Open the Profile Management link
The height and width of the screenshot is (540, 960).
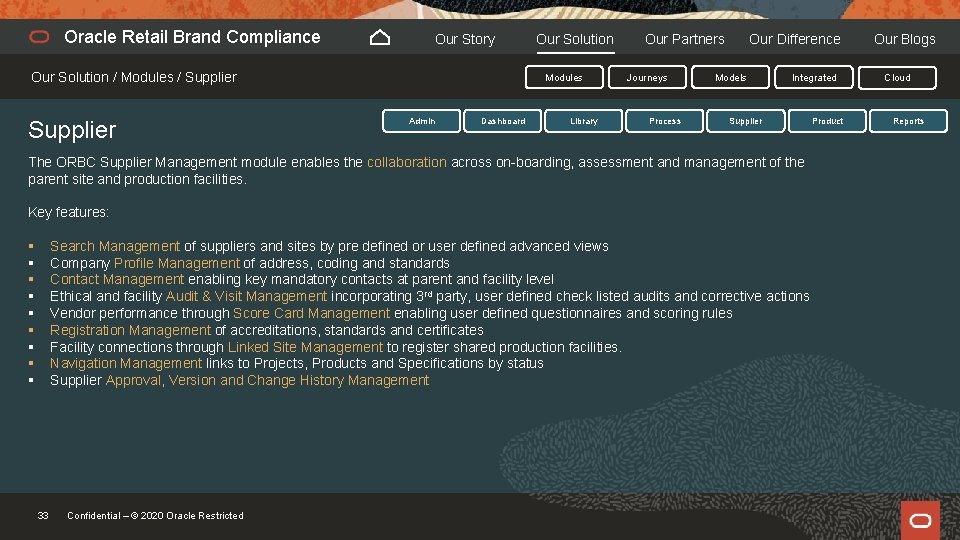(x=177, y=263)
